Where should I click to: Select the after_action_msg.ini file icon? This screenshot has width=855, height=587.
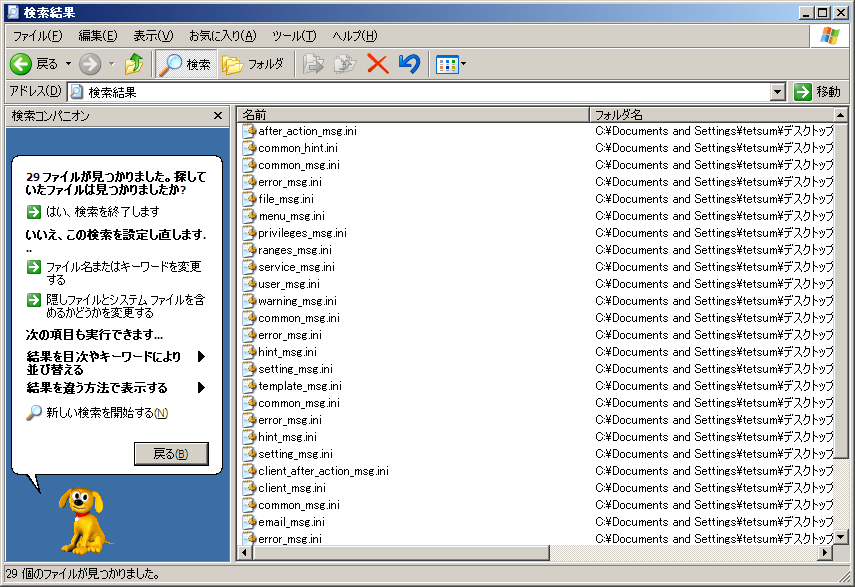point(249,131)
